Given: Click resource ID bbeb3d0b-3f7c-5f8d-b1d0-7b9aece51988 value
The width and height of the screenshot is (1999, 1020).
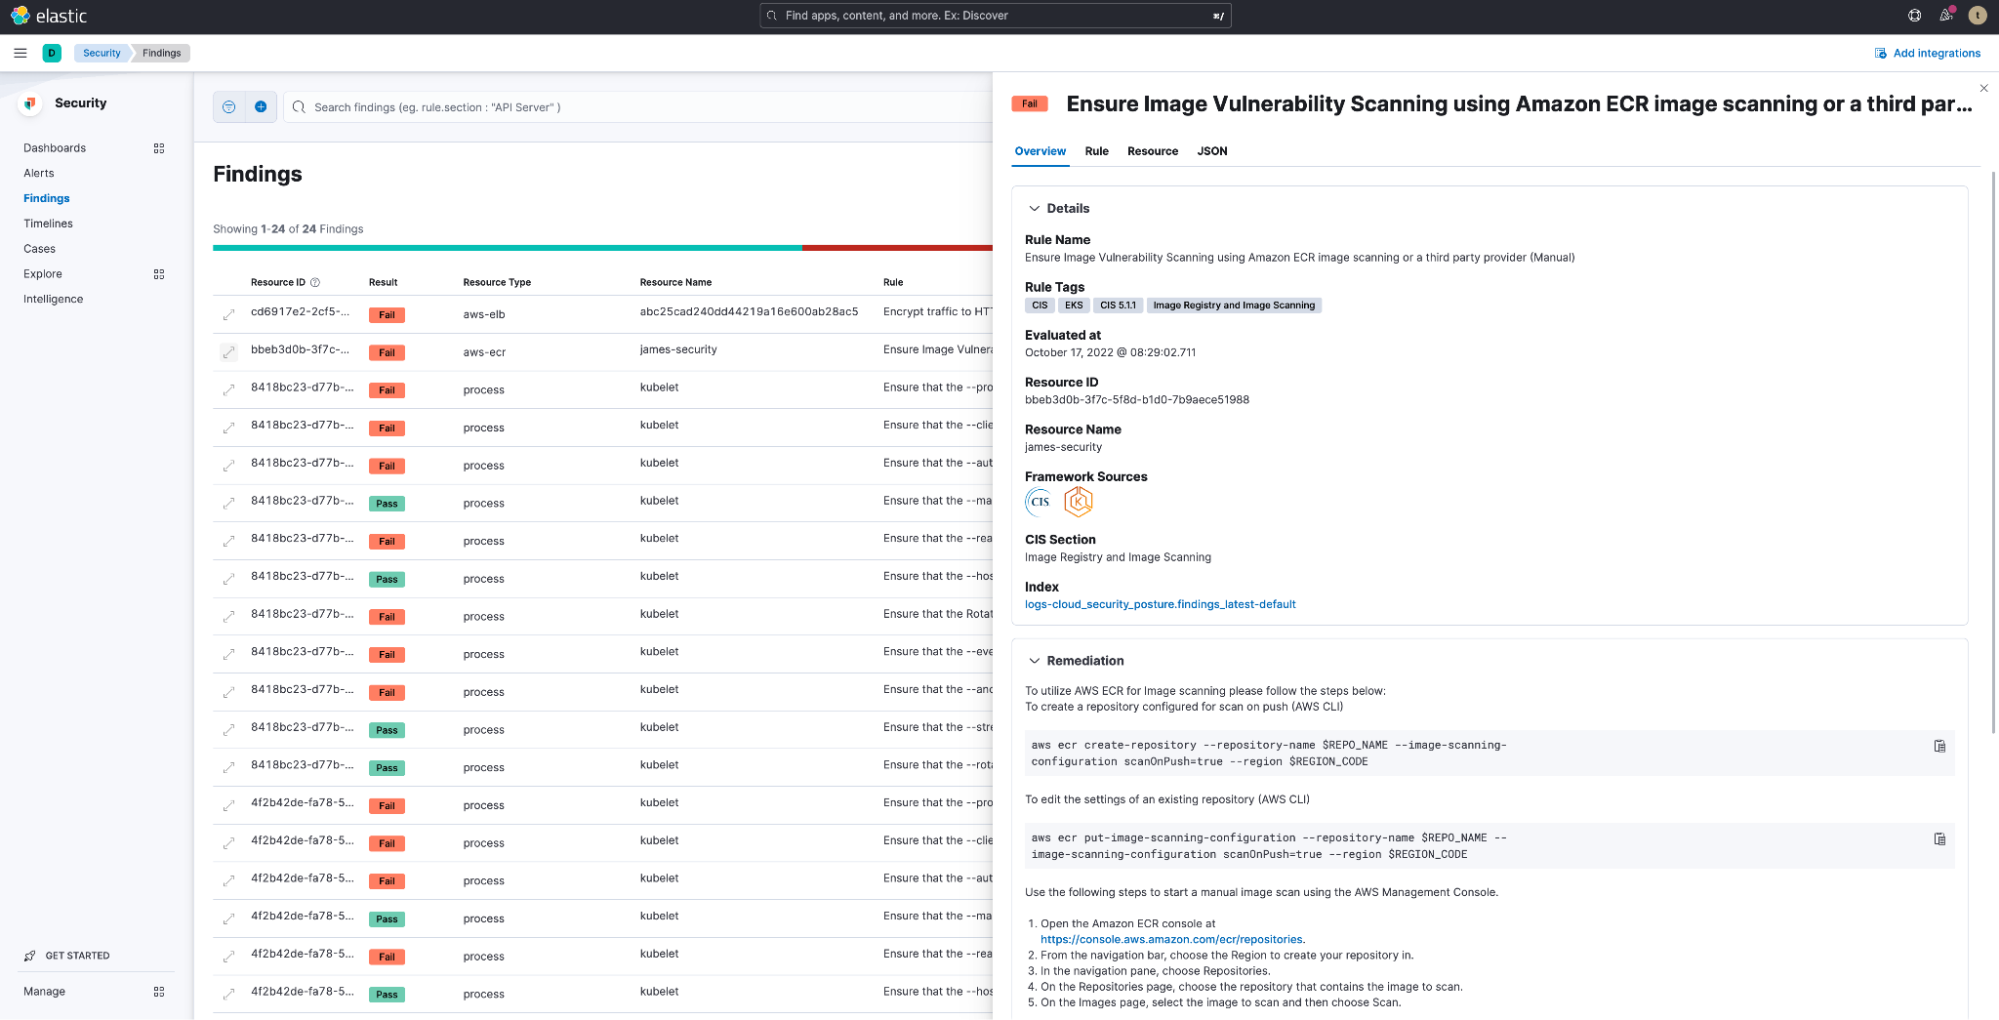Looking at the screenshot, I should 1137,400.
